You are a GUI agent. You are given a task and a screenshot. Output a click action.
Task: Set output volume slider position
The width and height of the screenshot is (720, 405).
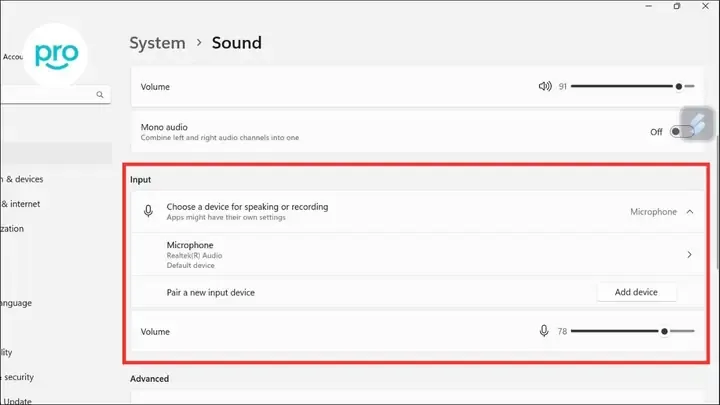tap(632, 86)
